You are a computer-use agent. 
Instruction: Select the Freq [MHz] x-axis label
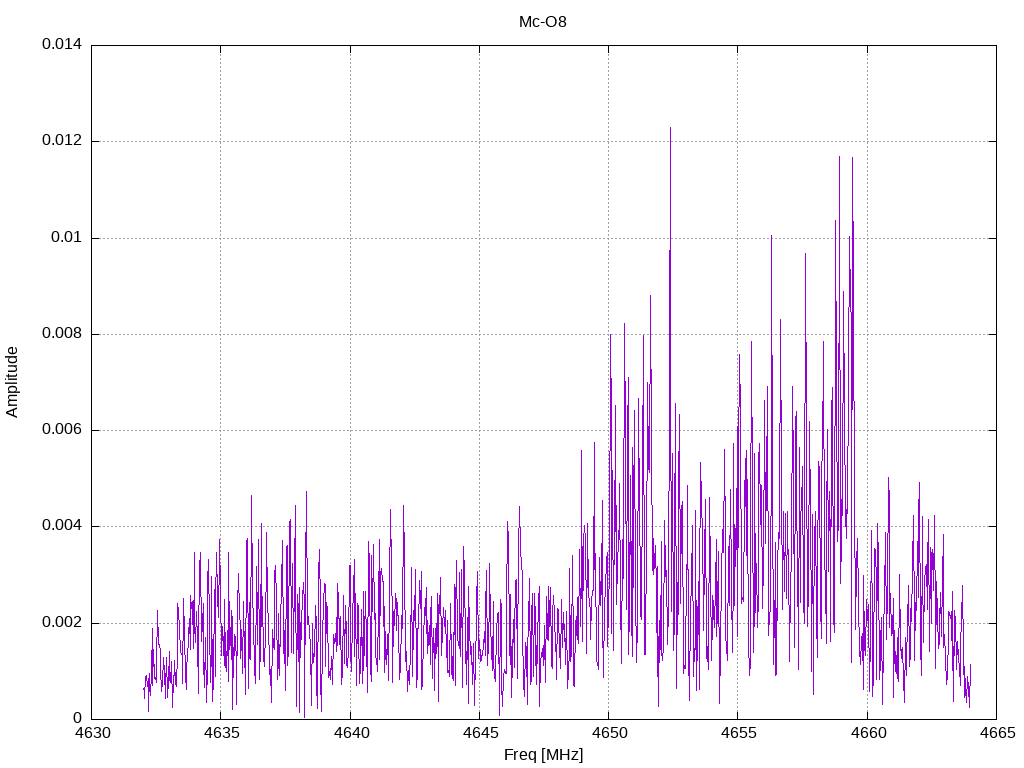(543, 755)
